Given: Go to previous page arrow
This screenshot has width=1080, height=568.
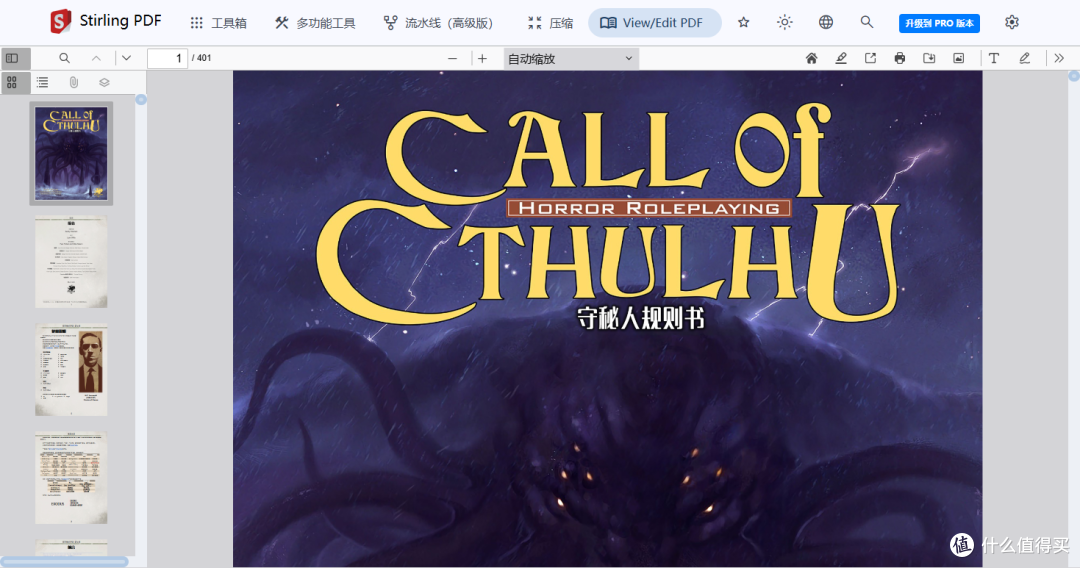Looking at the screenshot, I should (x=96, y=58).
